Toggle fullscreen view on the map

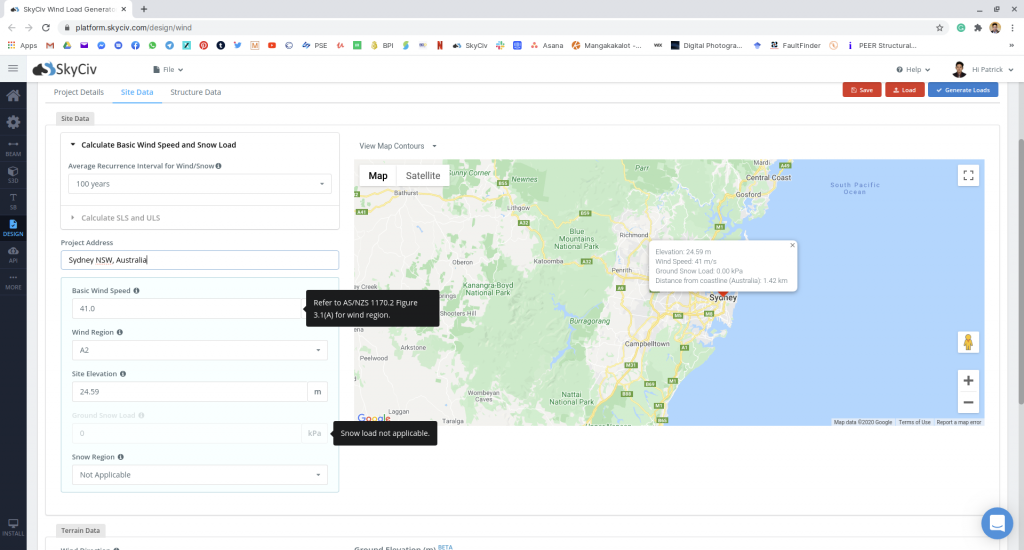point(967,176)
